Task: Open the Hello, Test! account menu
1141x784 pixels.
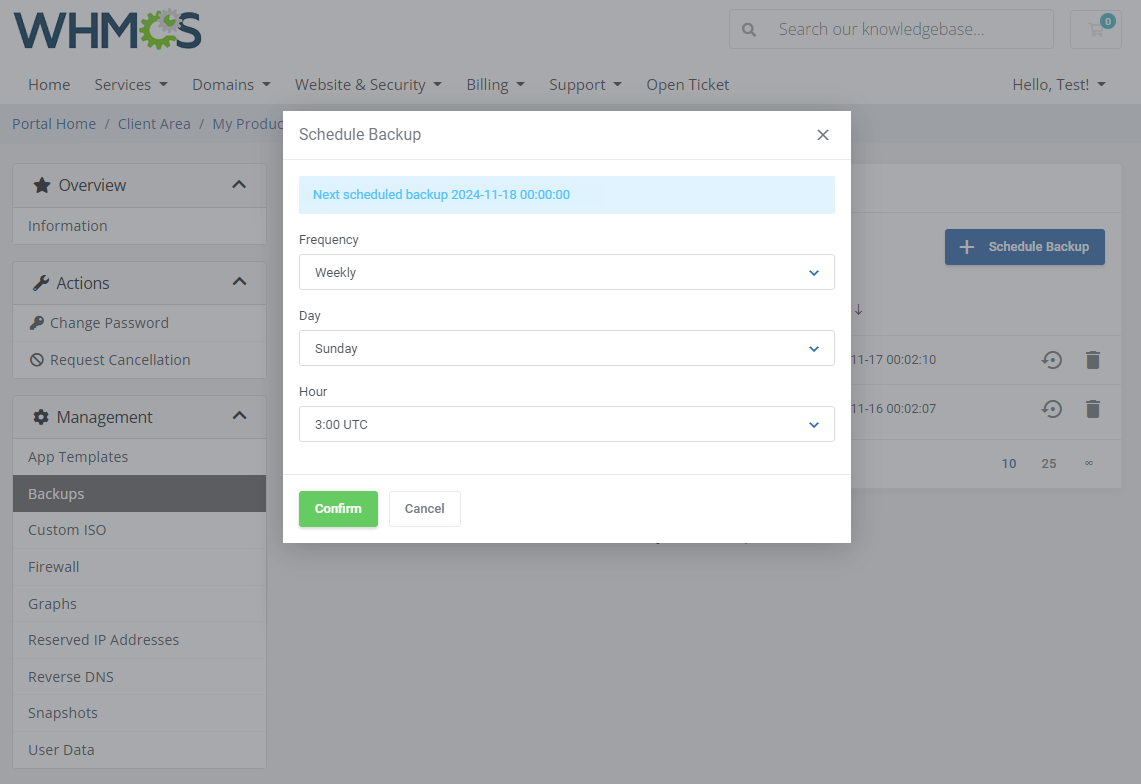Action: [1059, 84]
